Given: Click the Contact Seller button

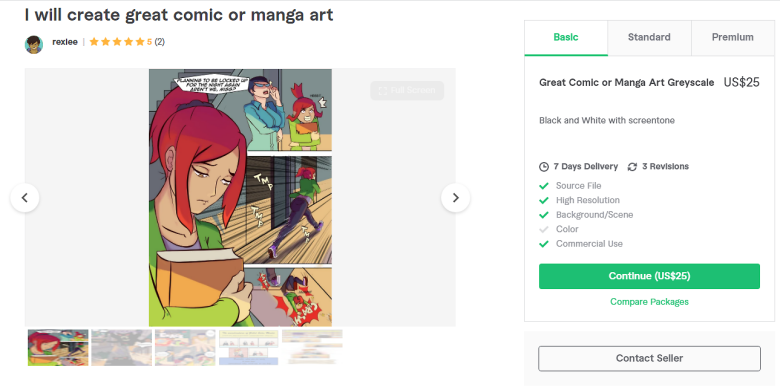Looking at the screenshot, I should pos(649,358).
